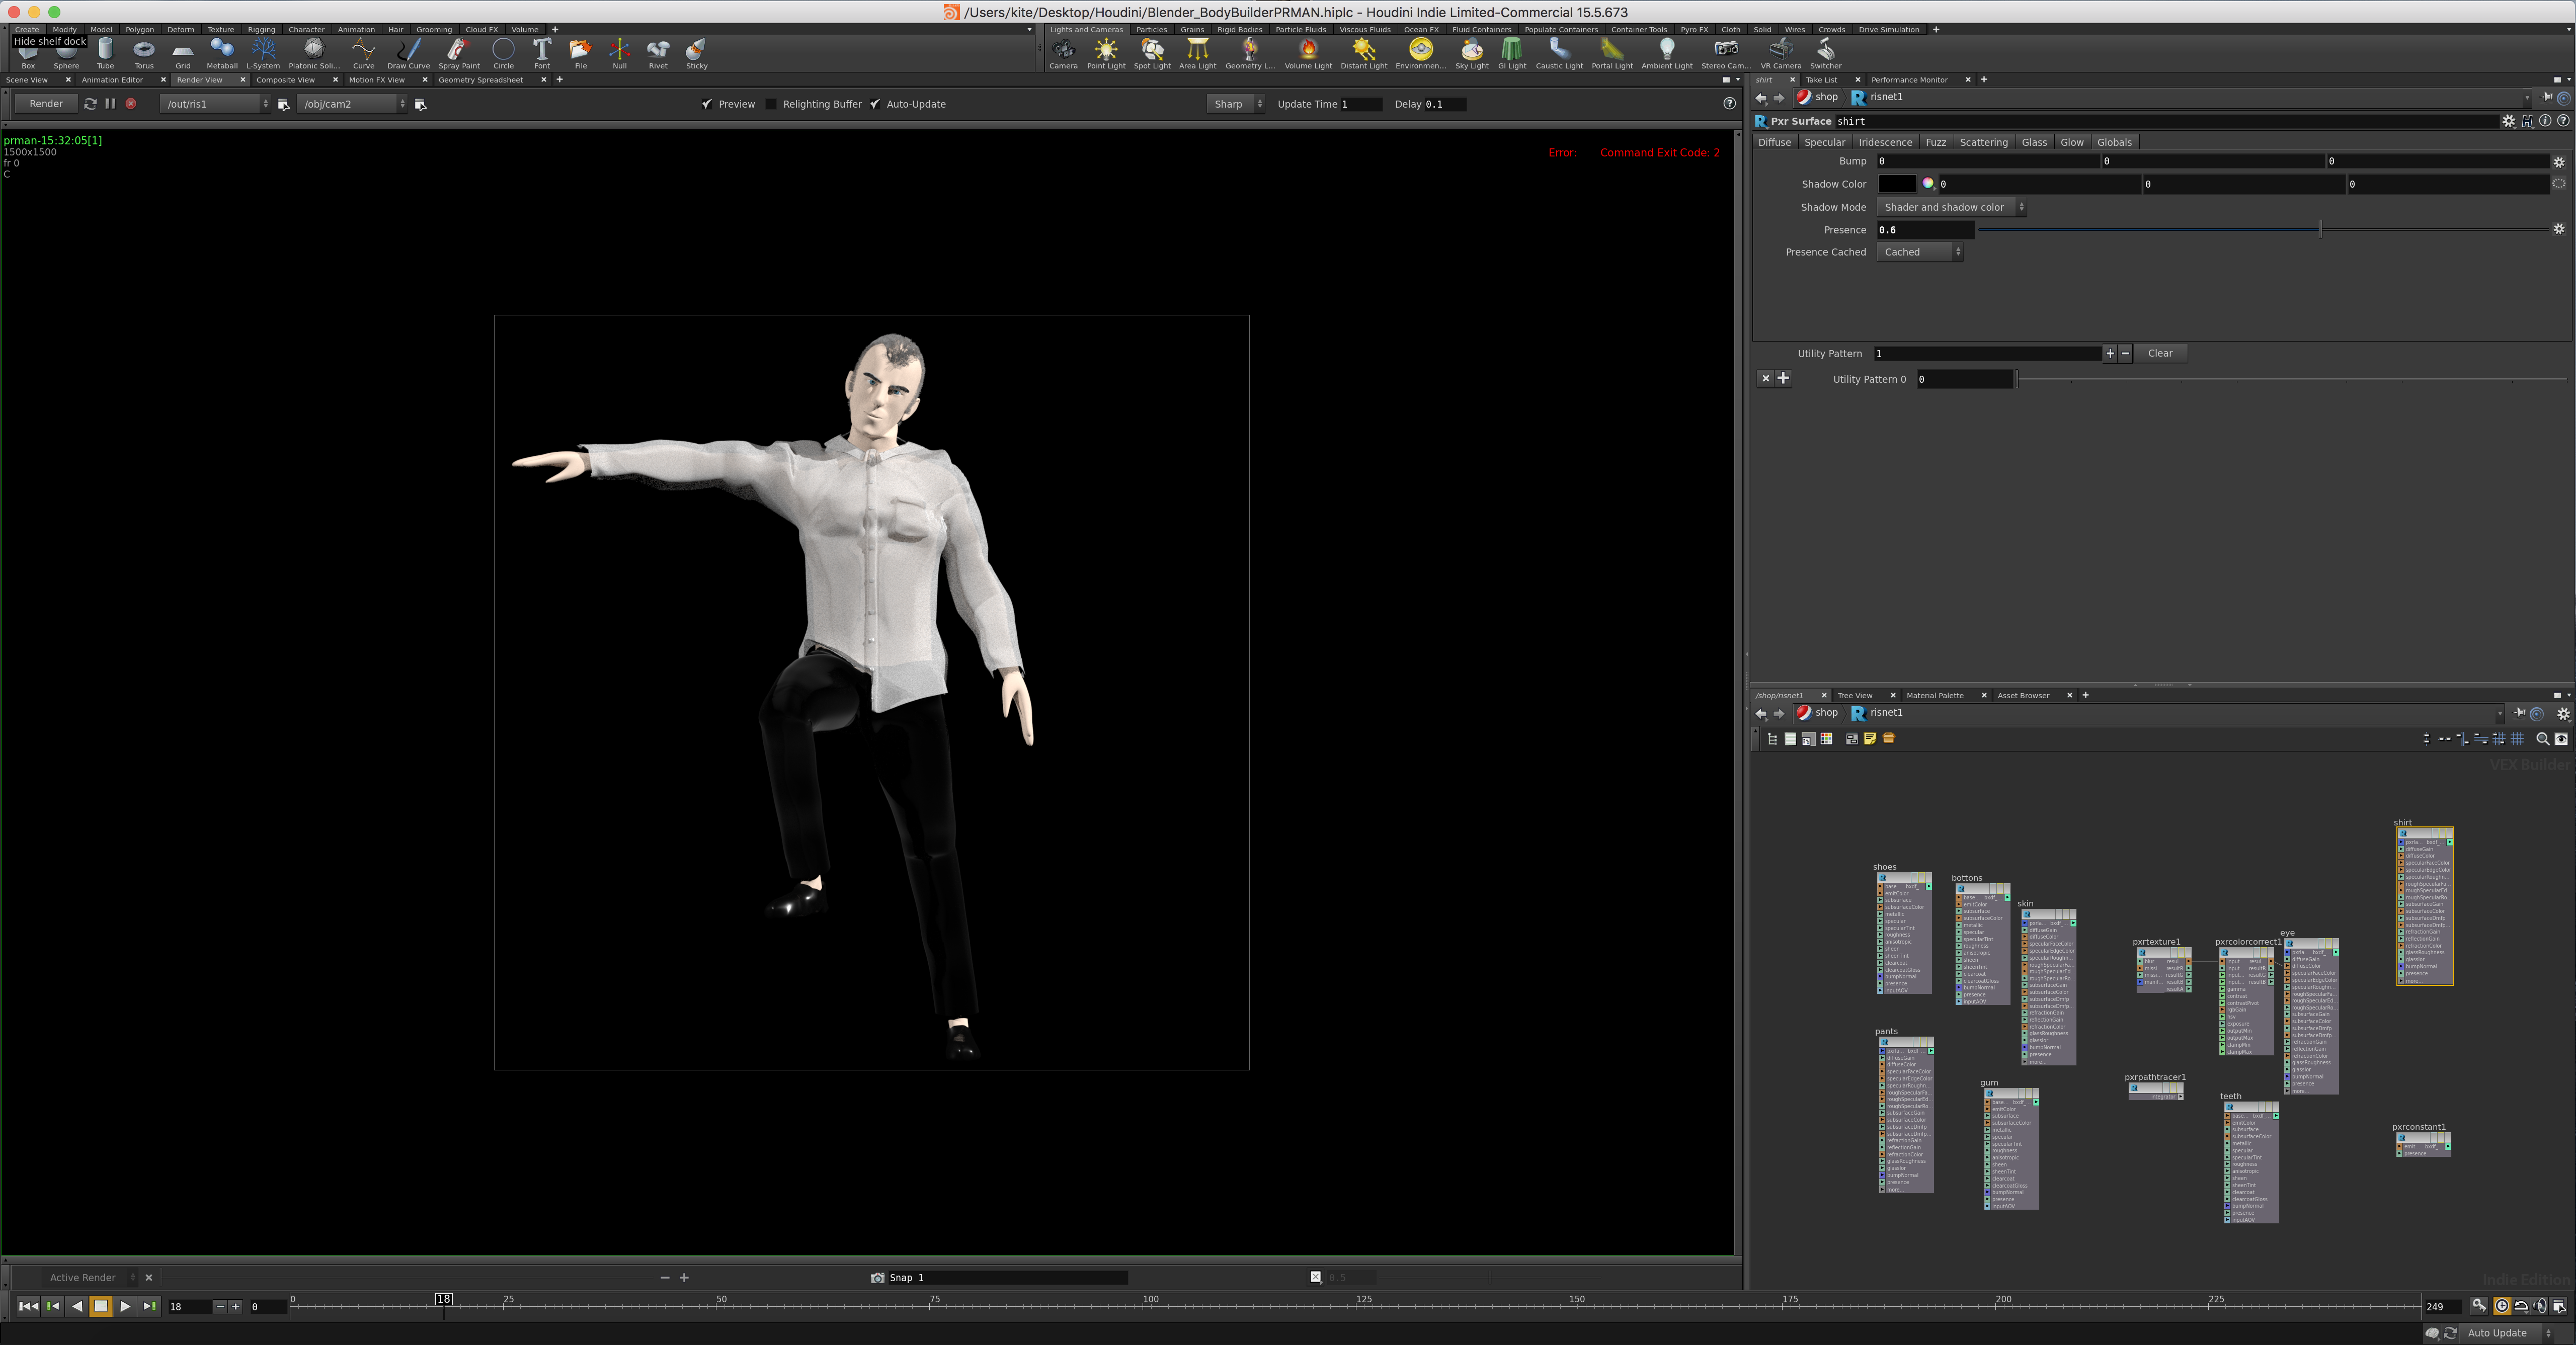Select the Draw Curve tool
2576x1345 pixels.
(408, 53)
